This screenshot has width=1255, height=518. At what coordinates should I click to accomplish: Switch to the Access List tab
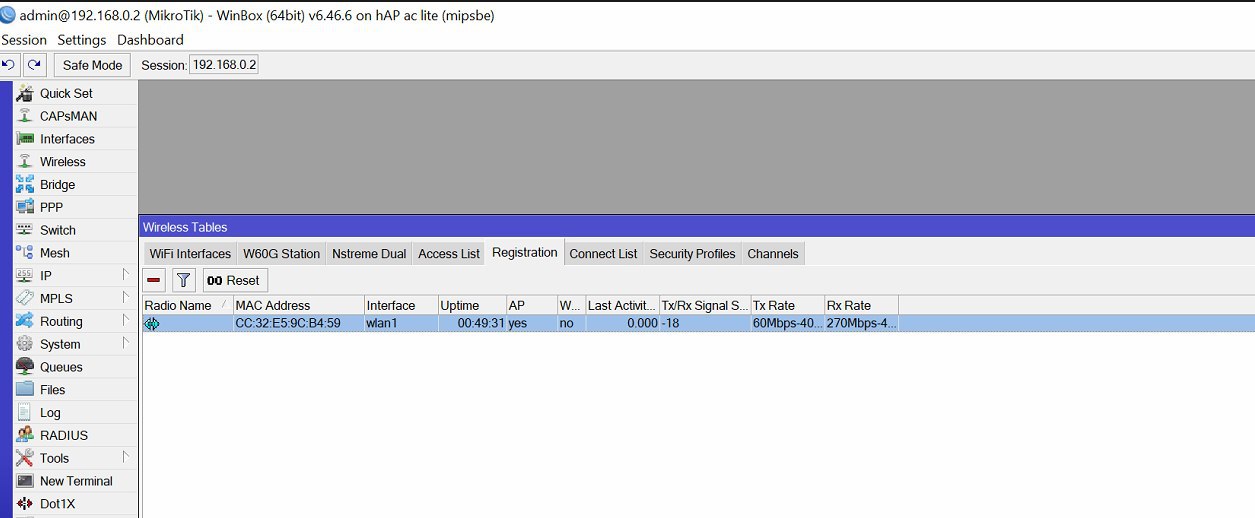(449, 254)
